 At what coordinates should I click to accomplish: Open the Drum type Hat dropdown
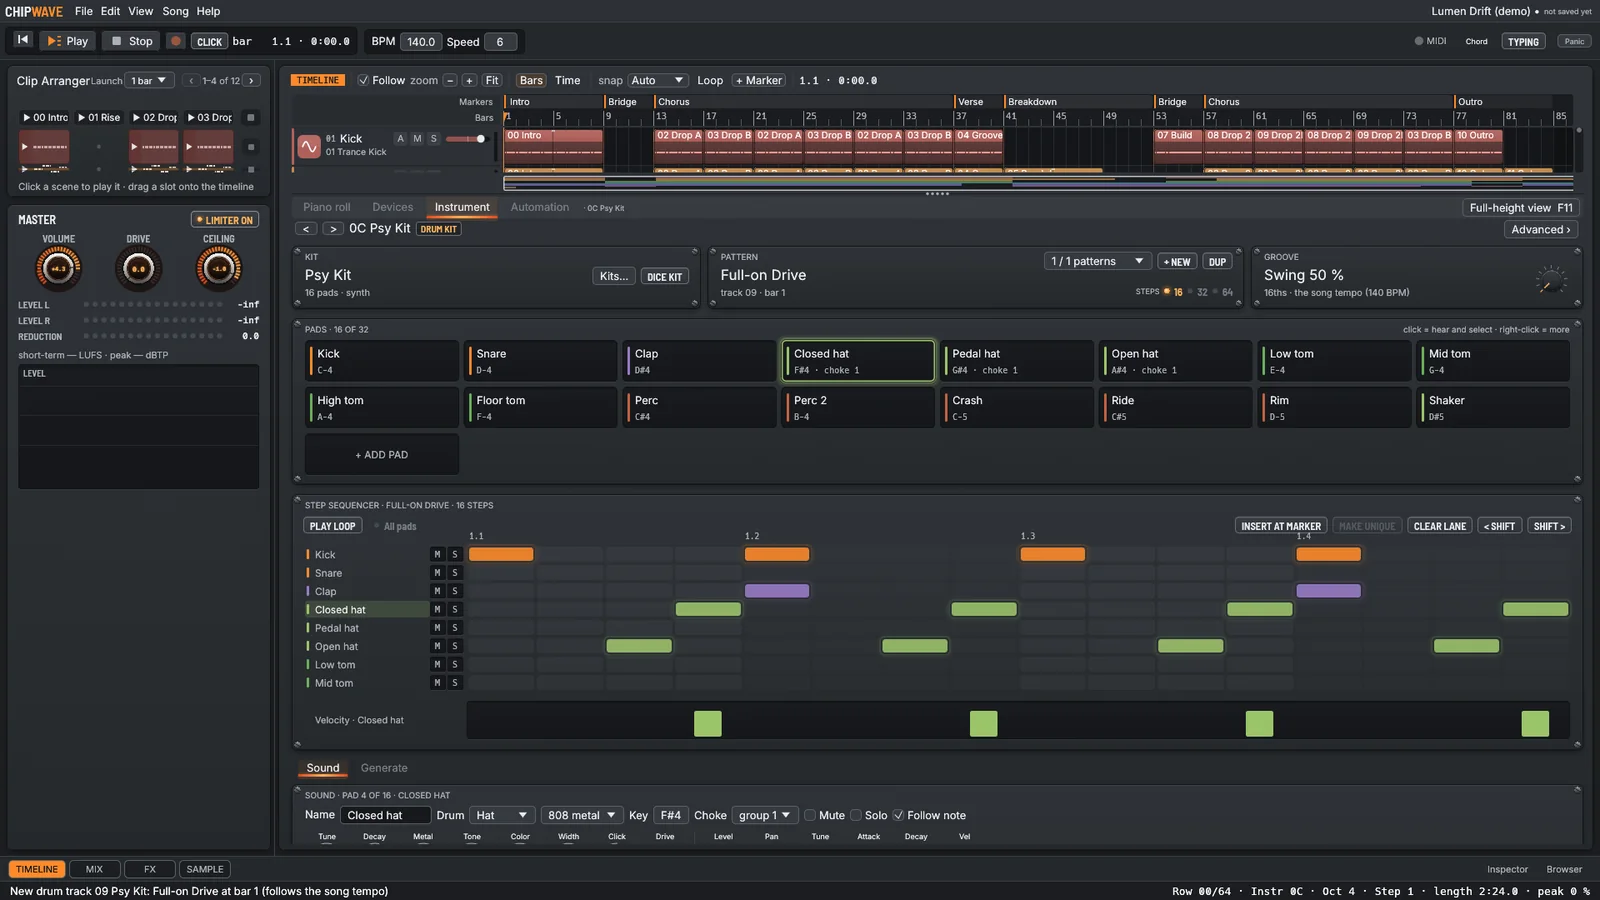coord(502,815)
